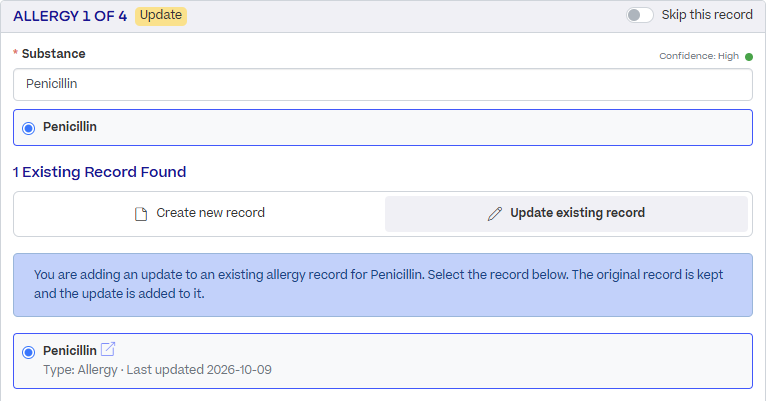Select the existing Penicillin record radio button

(28, 352)
